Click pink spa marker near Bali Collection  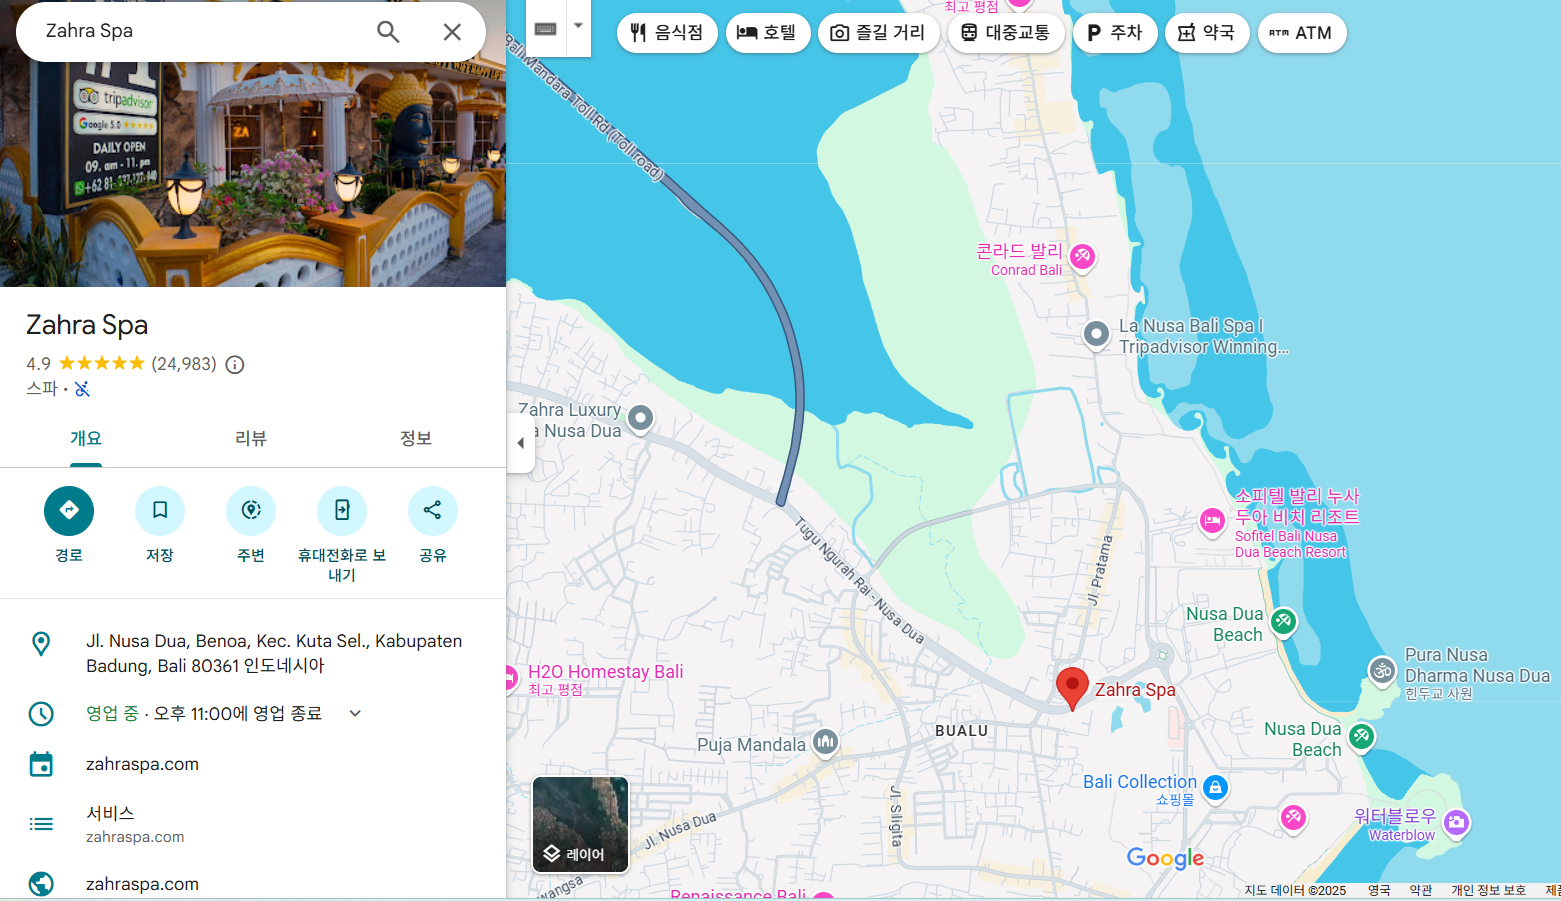1293,817
